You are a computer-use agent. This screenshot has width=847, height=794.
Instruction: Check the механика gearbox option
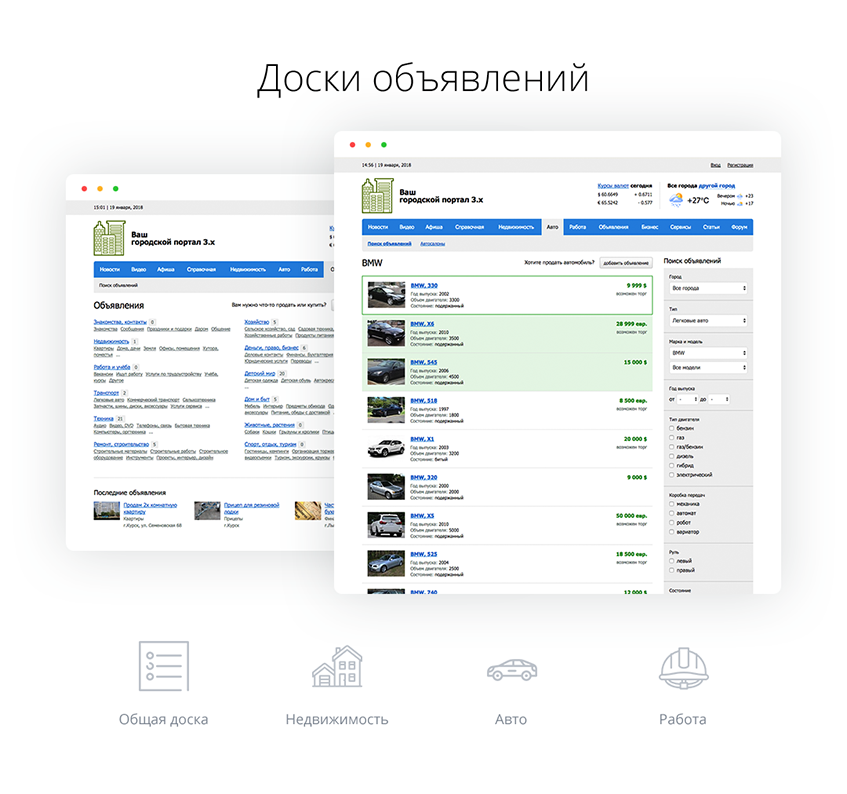click(x=672, y=504)
